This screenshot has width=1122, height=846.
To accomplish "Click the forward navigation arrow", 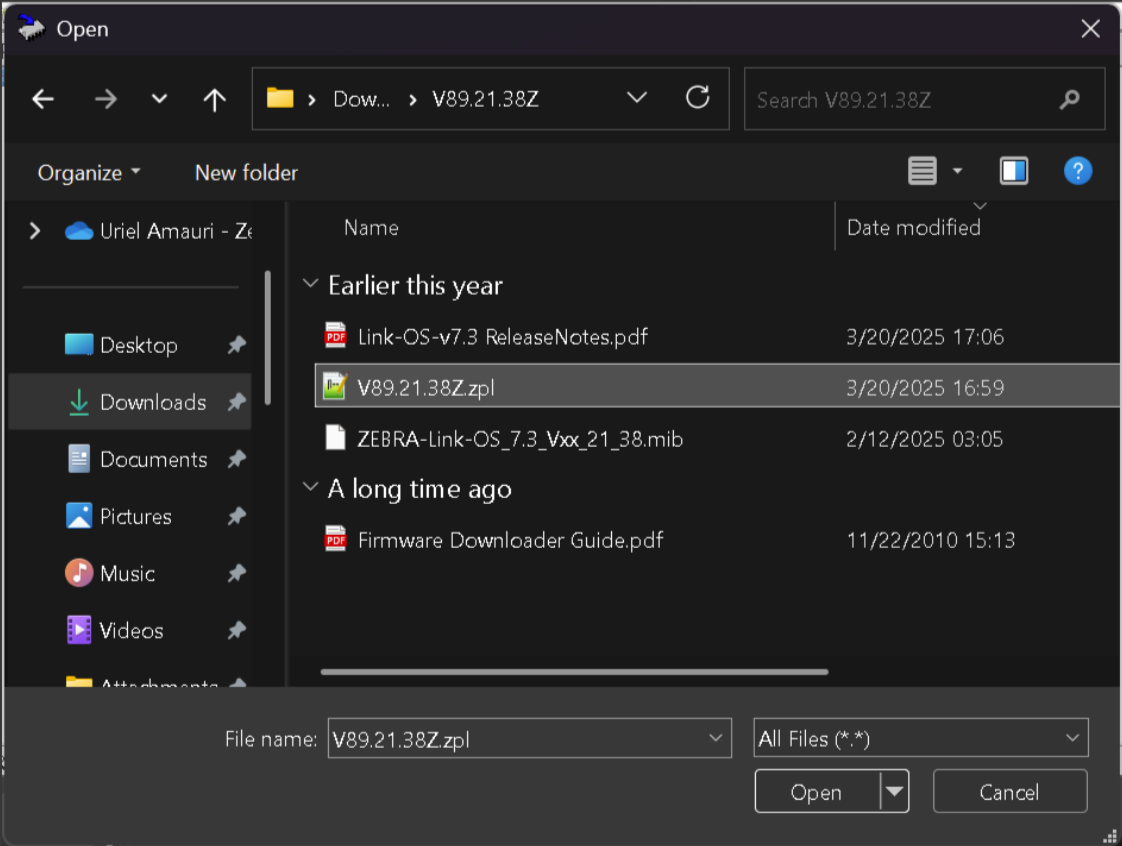I will 106,99.
